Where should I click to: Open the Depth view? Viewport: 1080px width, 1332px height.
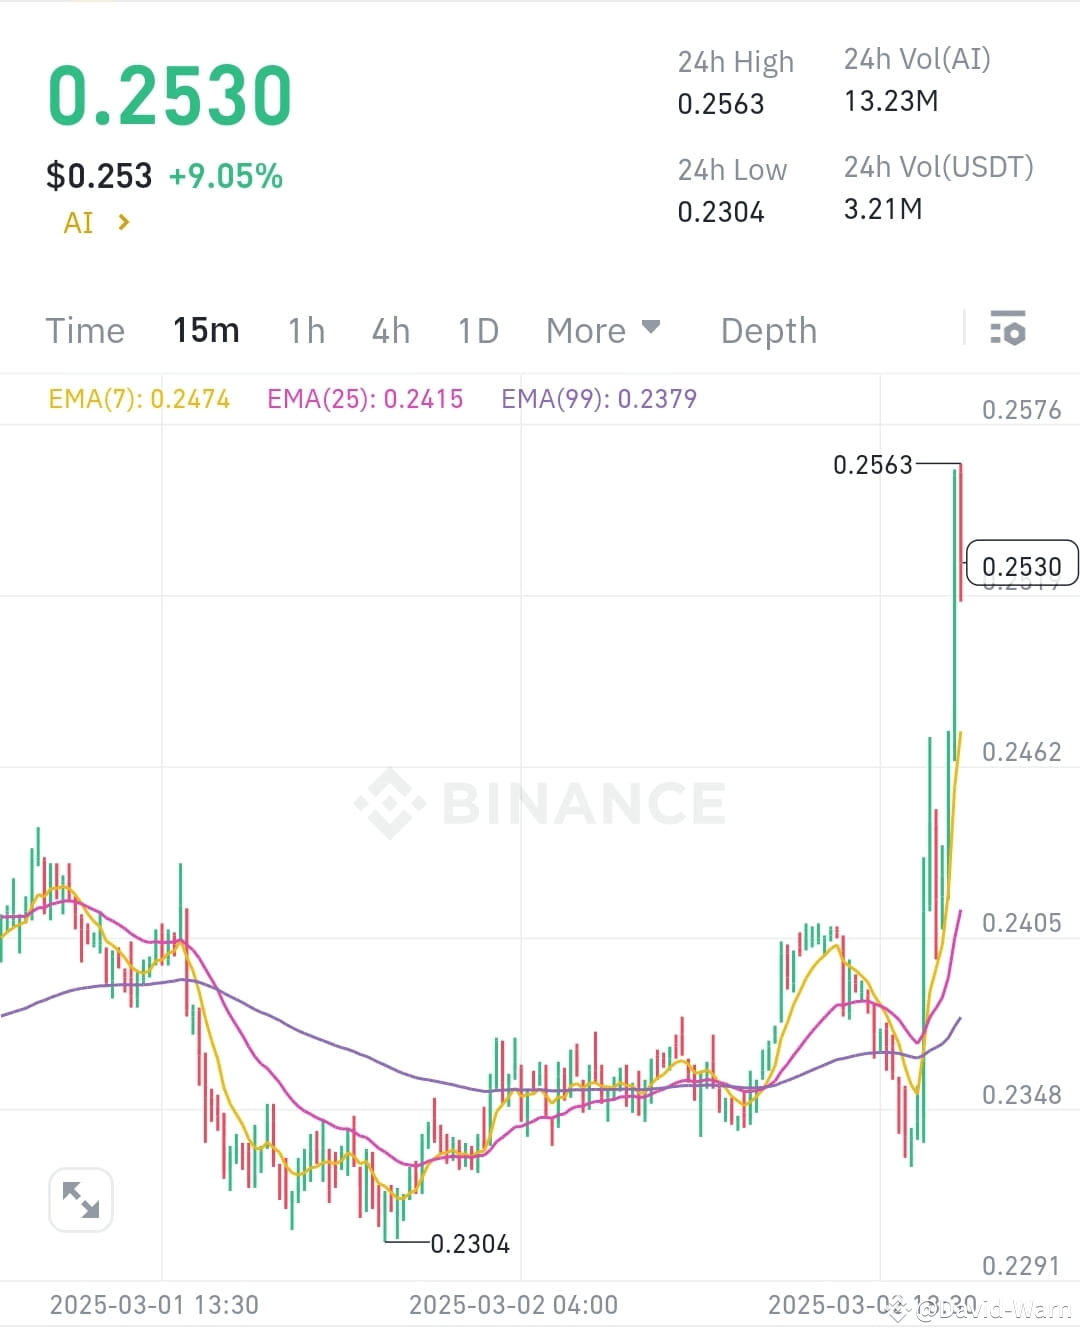768,330
